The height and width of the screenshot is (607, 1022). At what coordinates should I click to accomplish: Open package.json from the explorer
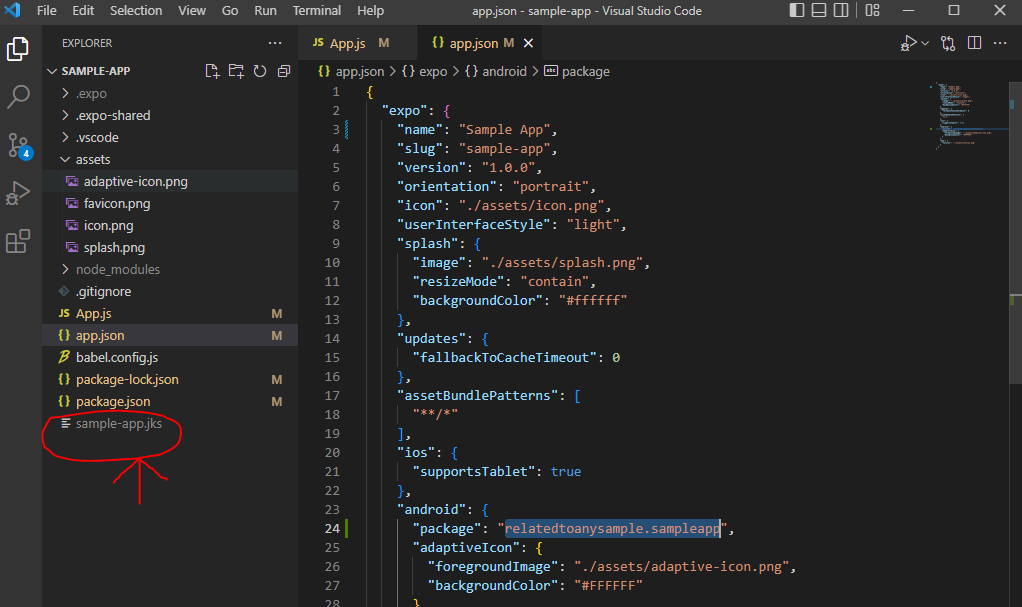coord(113,401)
